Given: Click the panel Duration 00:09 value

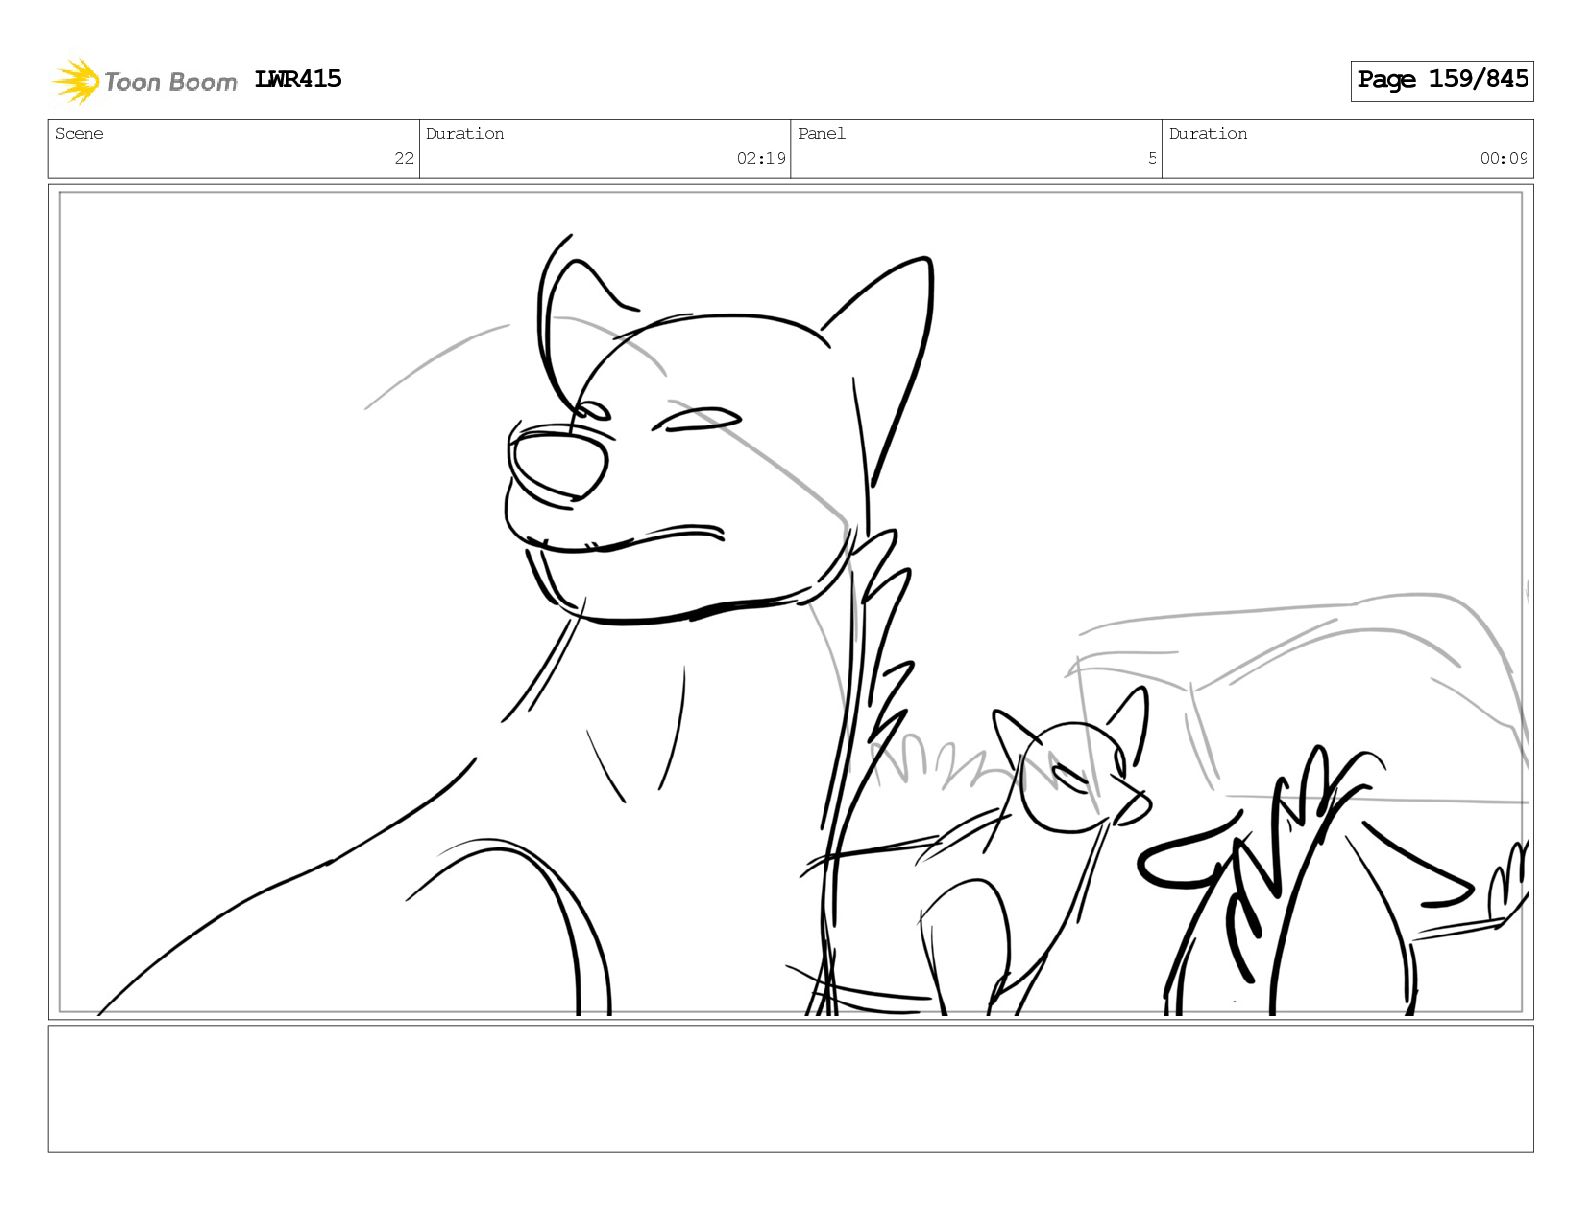Looking at the screenshot, I should [1503, 158].
